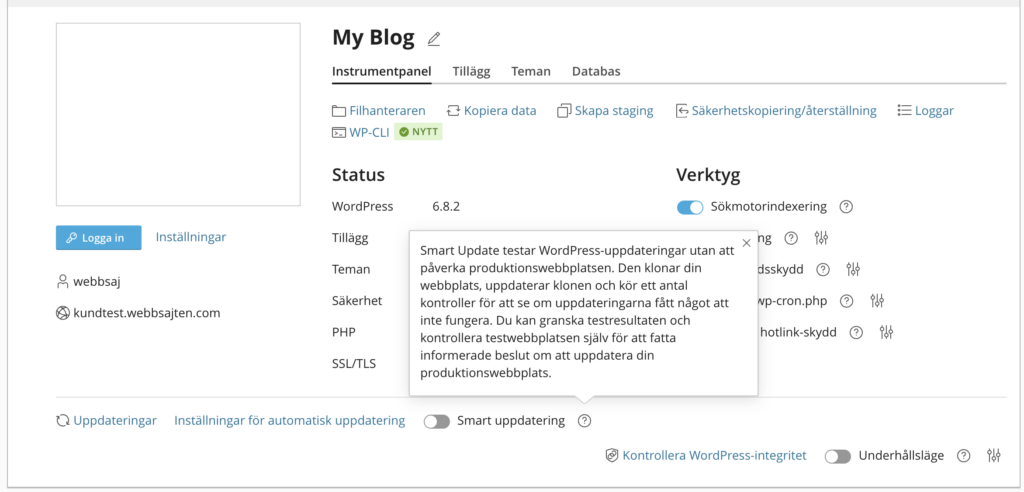Open settings sliders for 'dsskydd' row
The width and height of the screenshot is (1024, 492).
pyautogui.click(x=853, y=269)
